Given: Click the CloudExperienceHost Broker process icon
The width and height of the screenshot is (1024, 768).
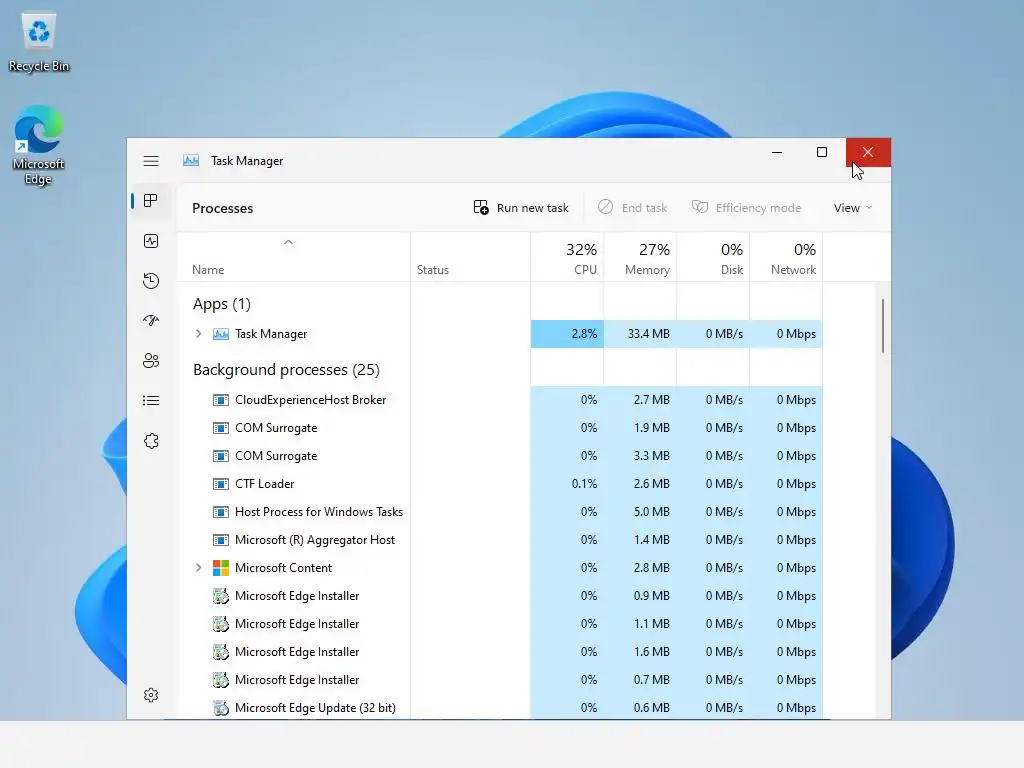Looking at the screenshot, I should tap(221, 400).
